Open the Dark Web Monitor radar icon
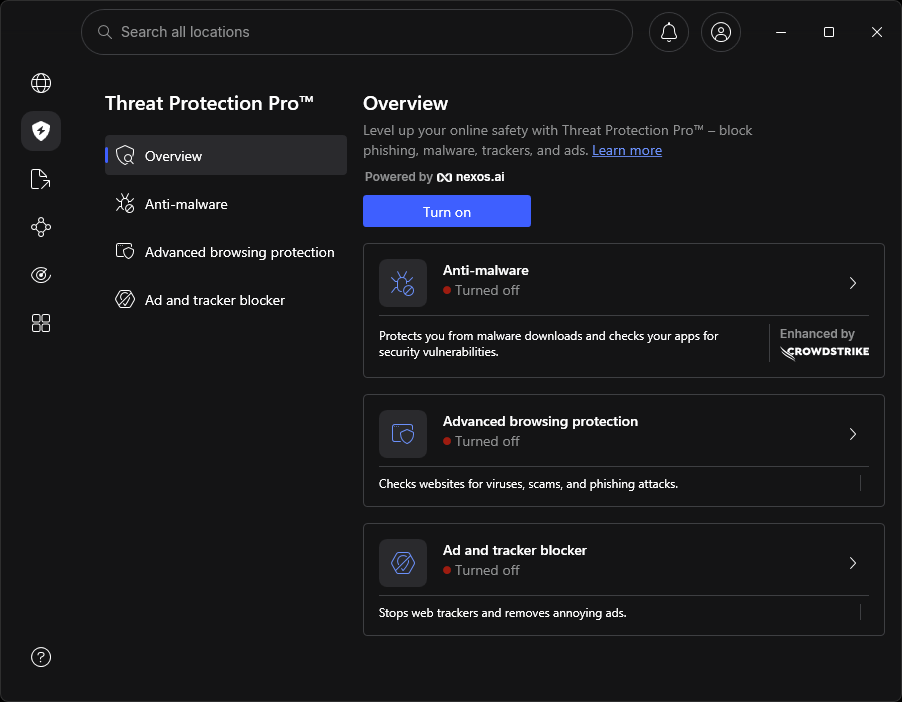This screenshot has height=702, width=902. click(x=41, y=275)
